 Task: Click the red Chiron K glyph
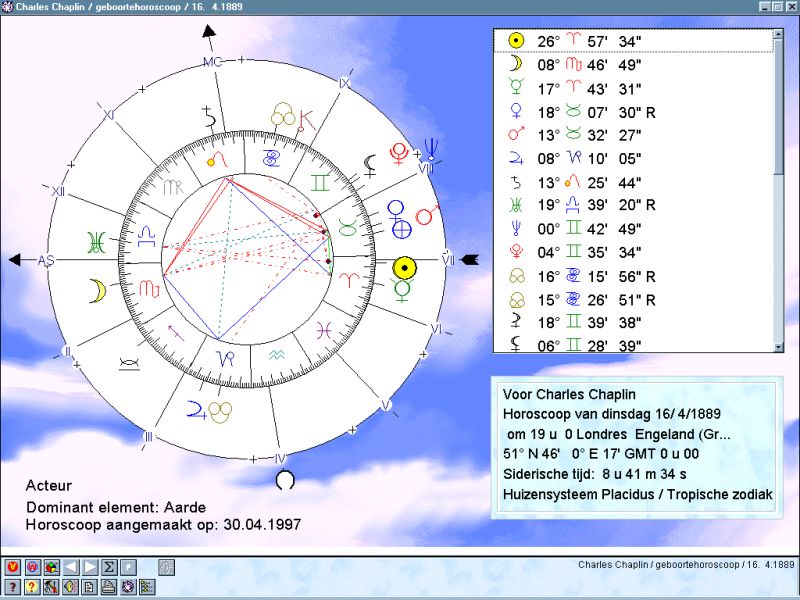tap(306, 120)
